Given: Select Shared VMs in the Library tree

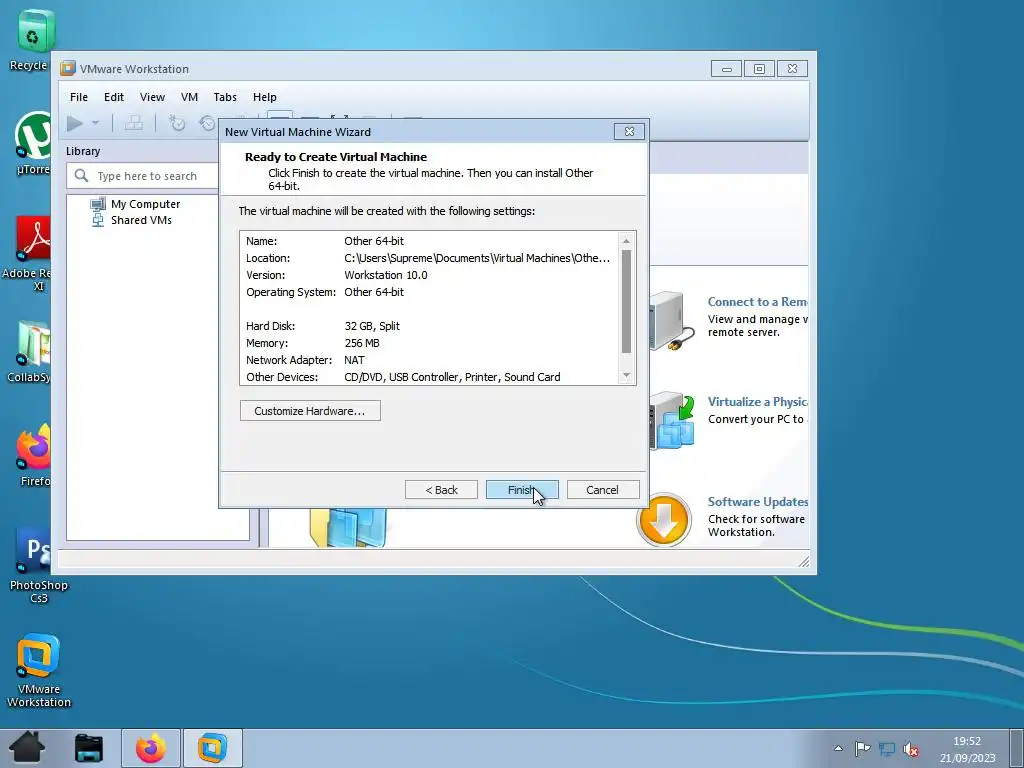Looking at the screenshot, I should [x=141, y=220].
